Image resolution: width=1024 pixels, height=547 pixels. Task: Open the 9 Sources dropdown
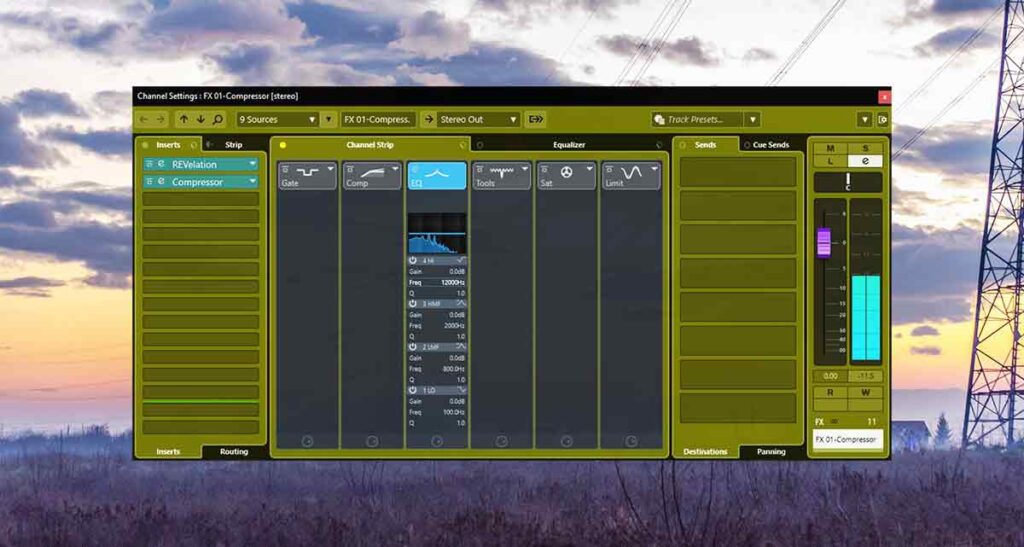coord(277,119)
